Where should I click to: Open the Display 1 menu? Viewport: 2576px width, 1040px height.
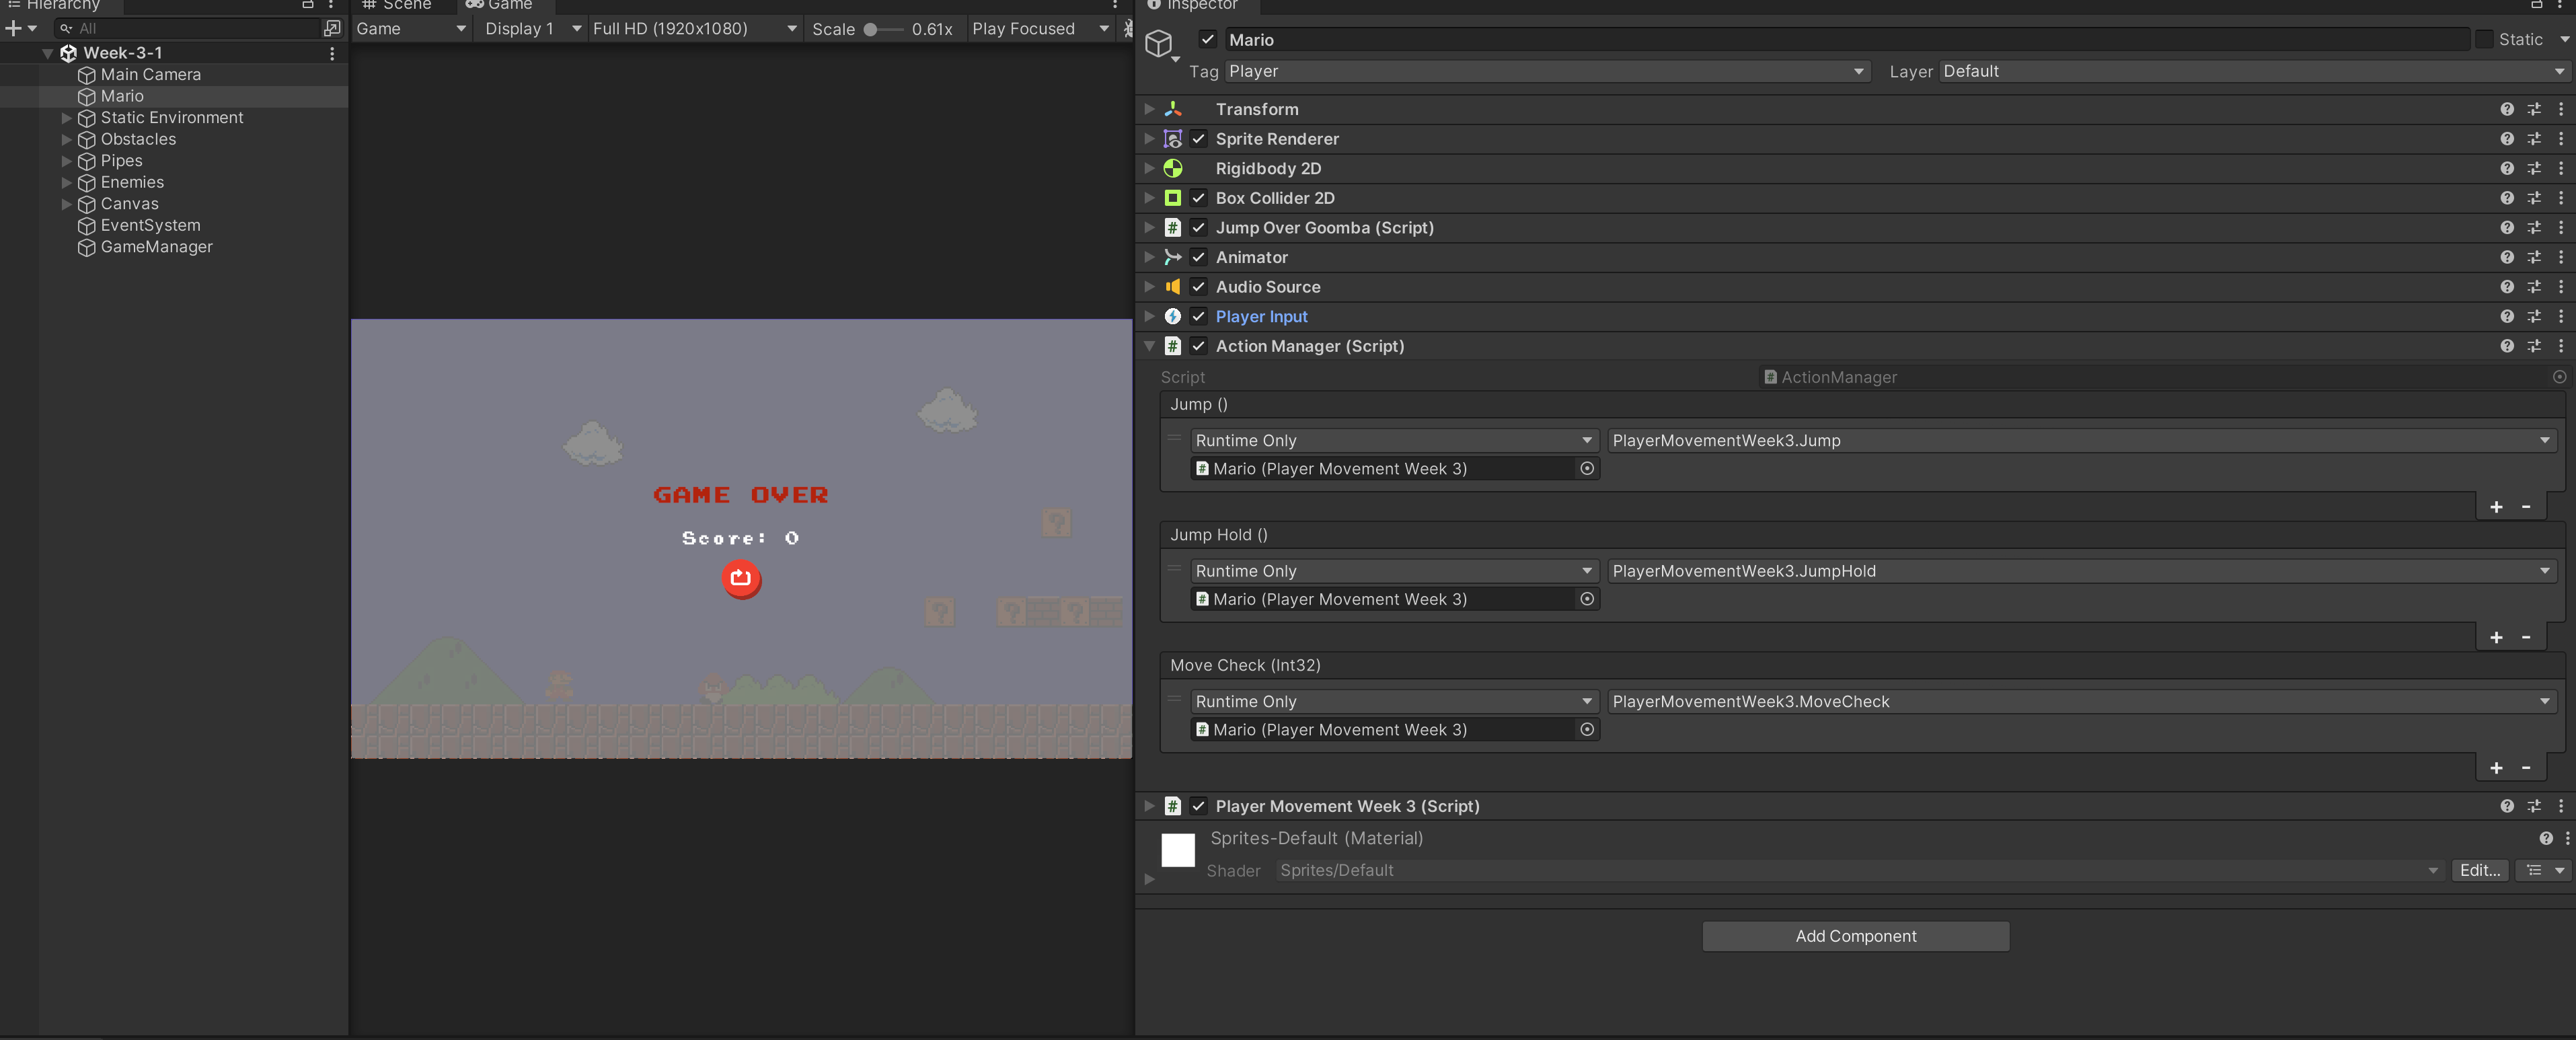(532, 29)
